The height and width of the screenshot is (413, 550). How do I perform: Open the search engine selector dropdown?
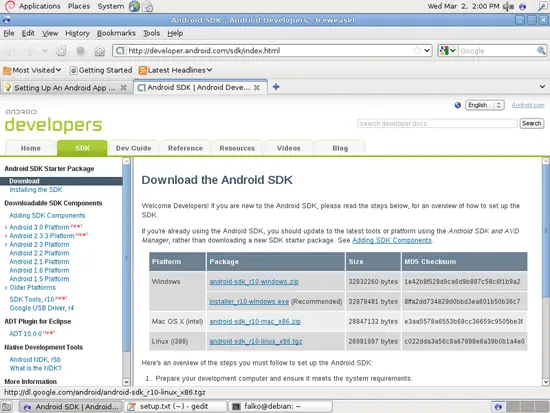[x=448, y=51]
